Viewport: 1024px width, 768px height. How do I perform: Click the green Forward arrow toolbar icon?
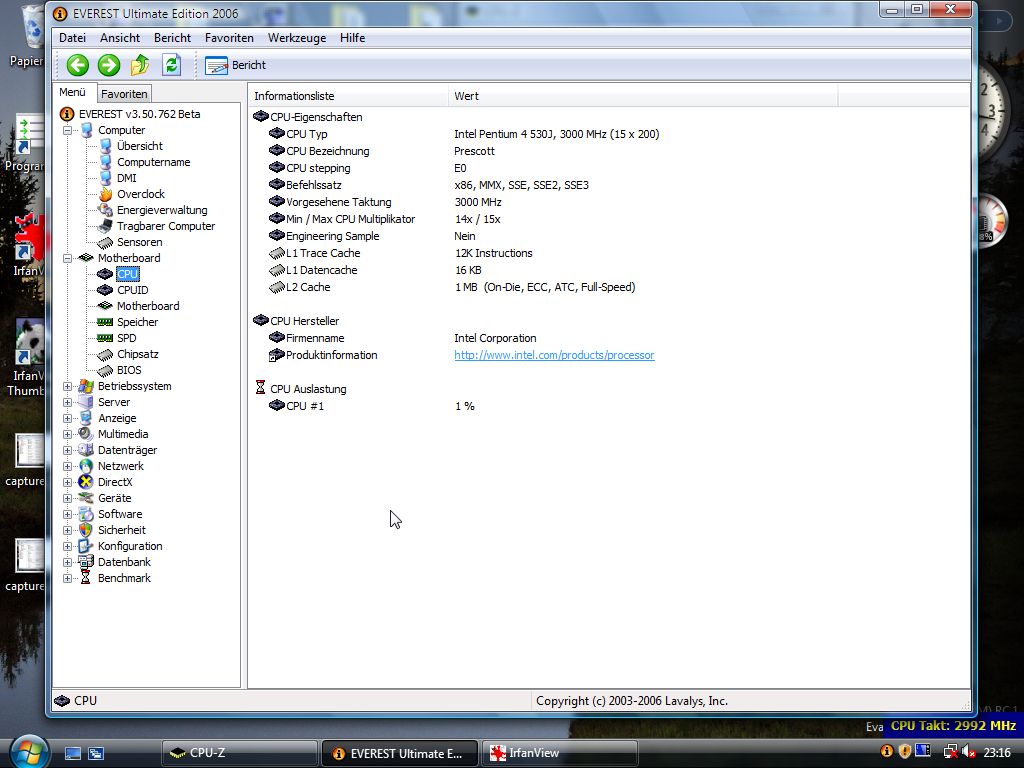109,65
